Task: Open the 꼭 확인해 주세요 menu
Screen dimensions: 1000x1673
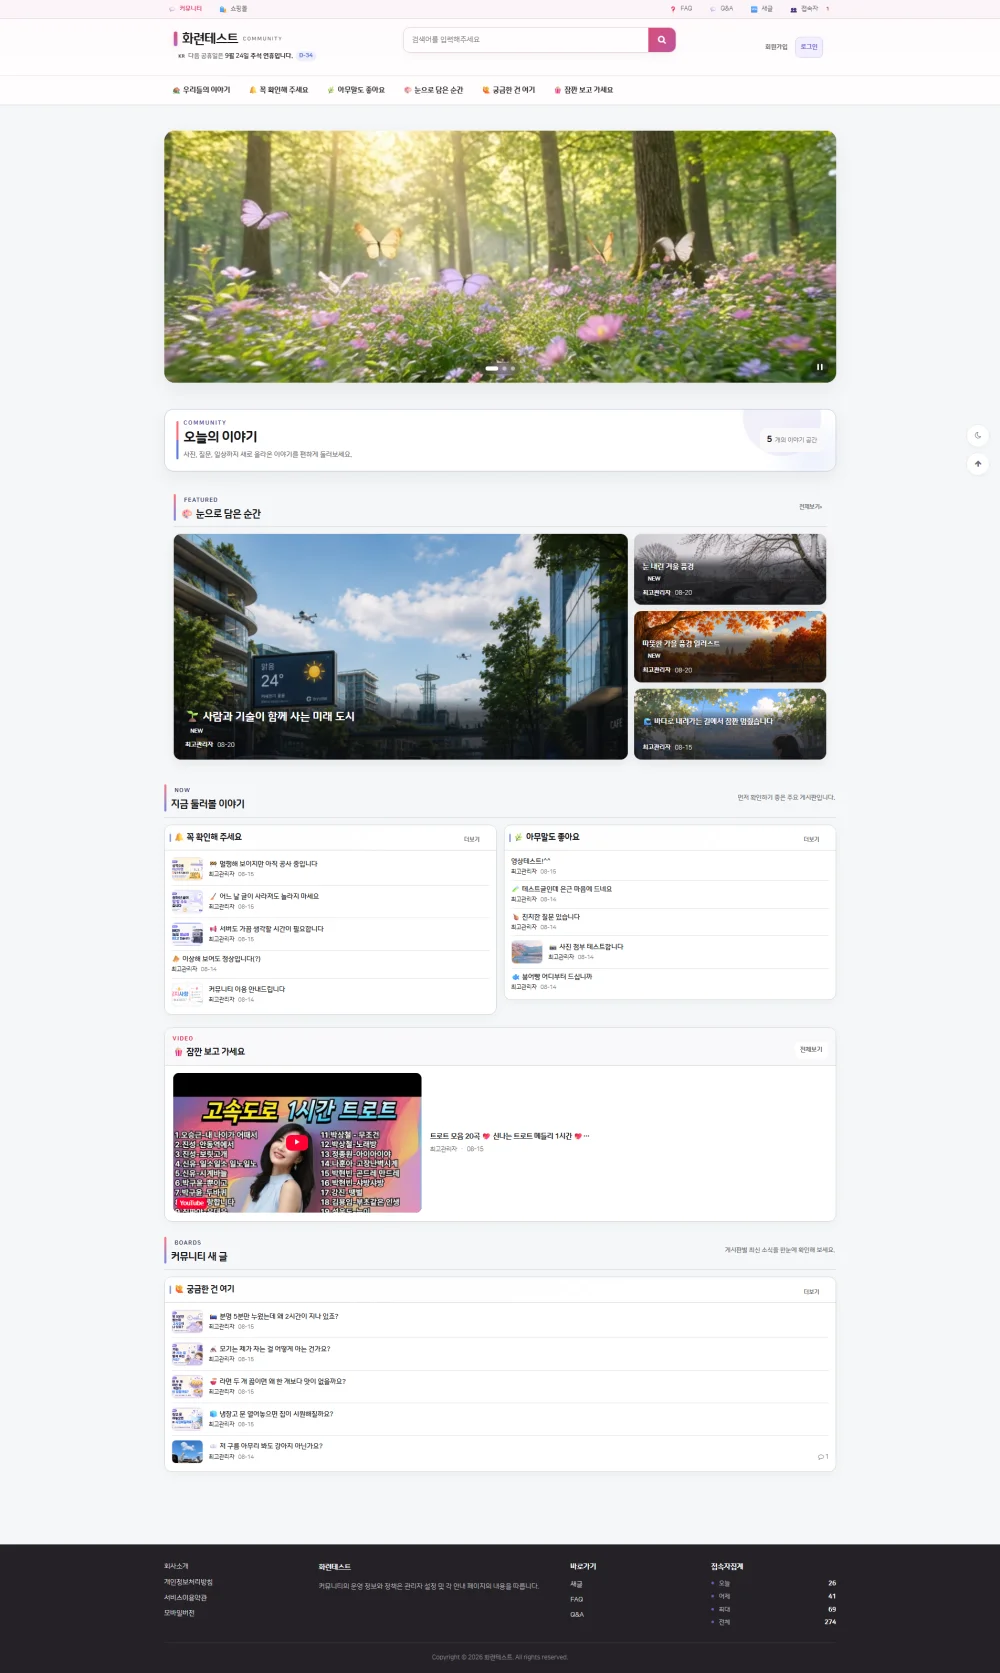Action: pos(278,90)
